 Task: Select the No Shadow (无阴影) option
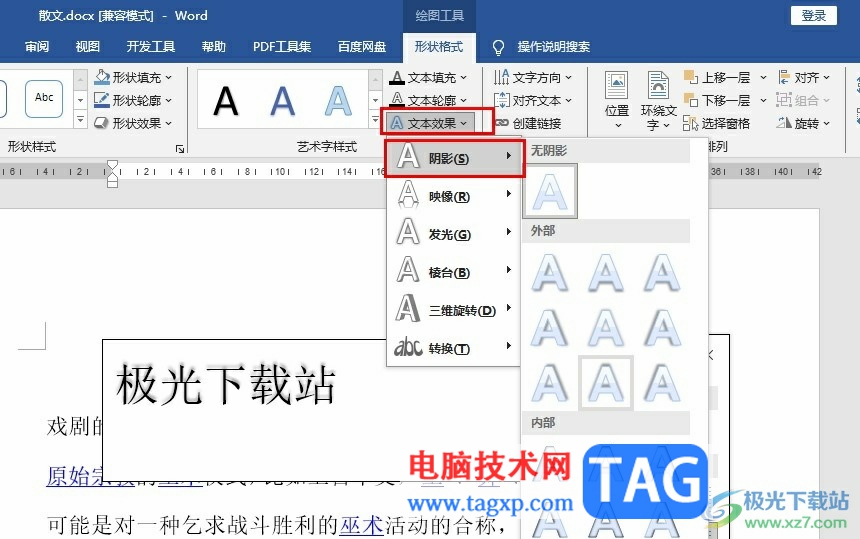(x=550, y=191)
